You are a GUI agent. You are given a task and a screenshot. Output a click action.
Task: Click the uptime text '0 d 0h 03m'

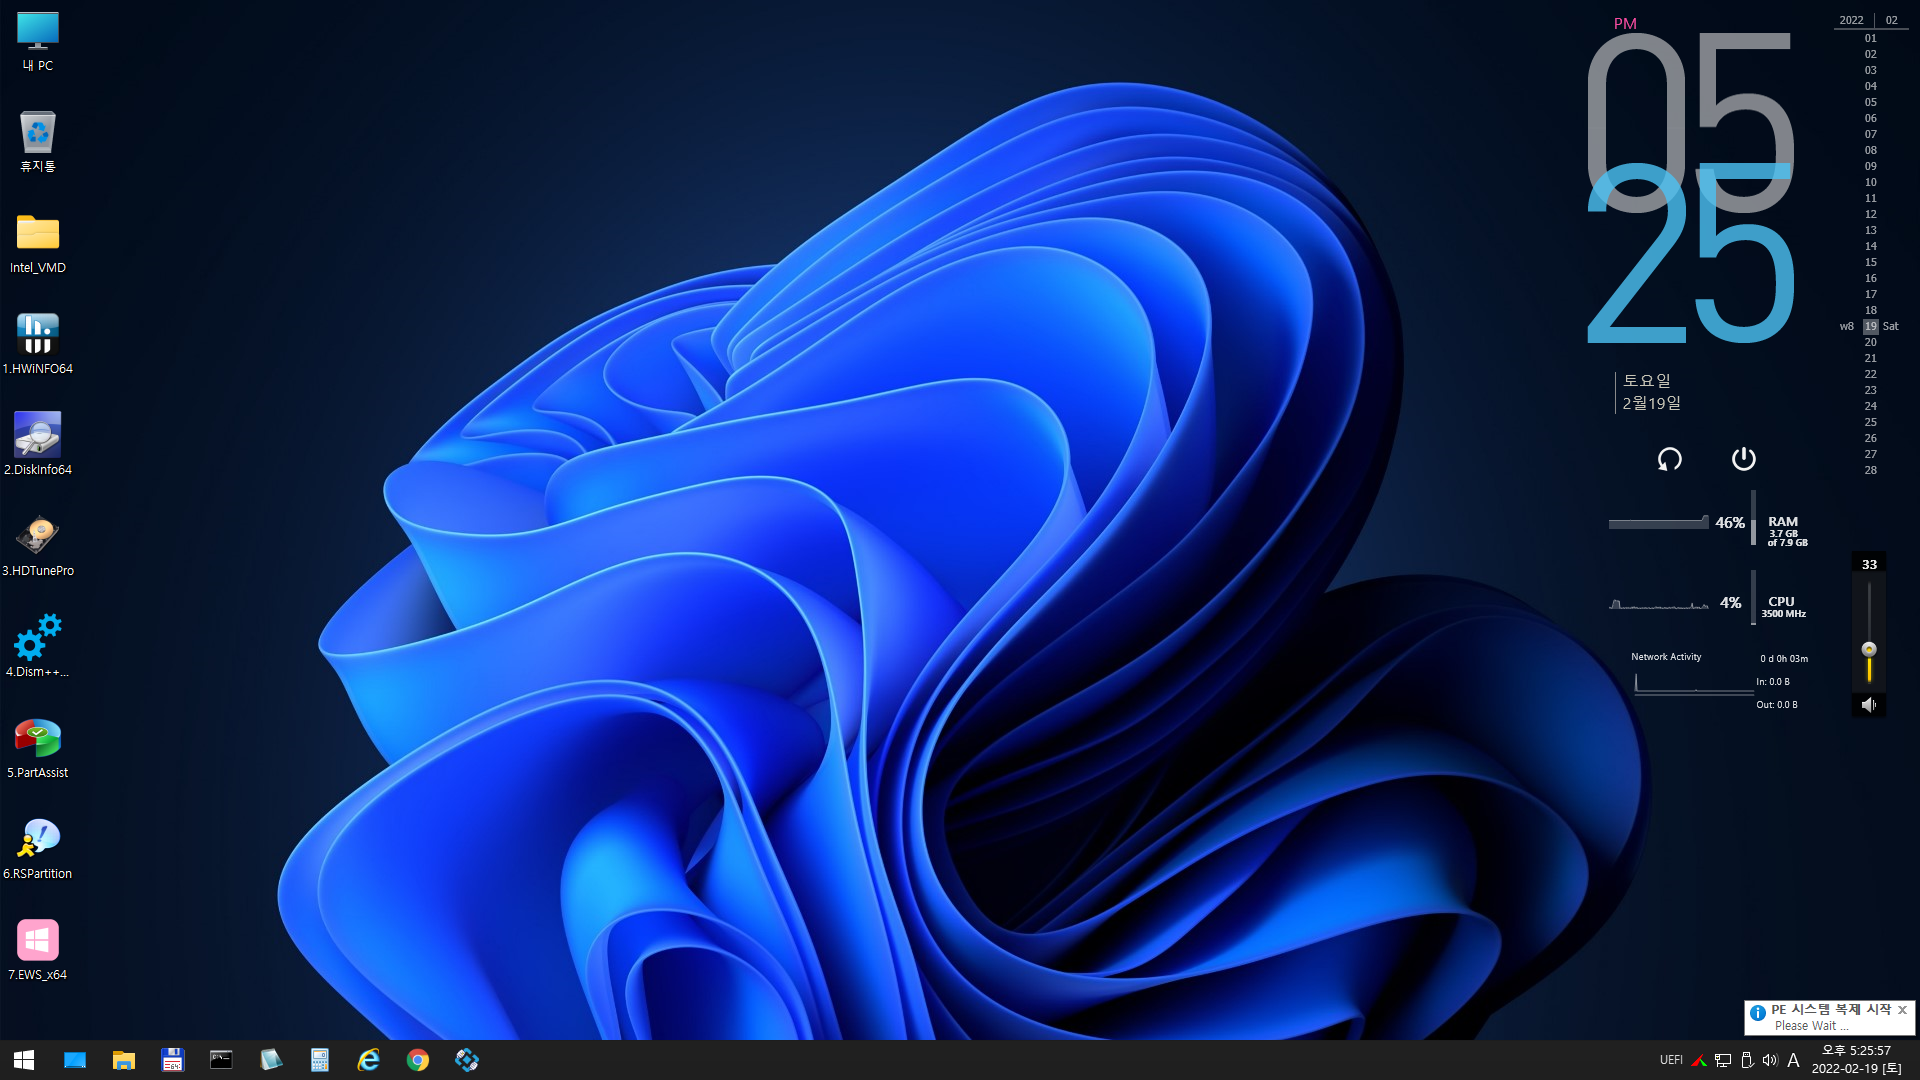tap(1784, 659)
